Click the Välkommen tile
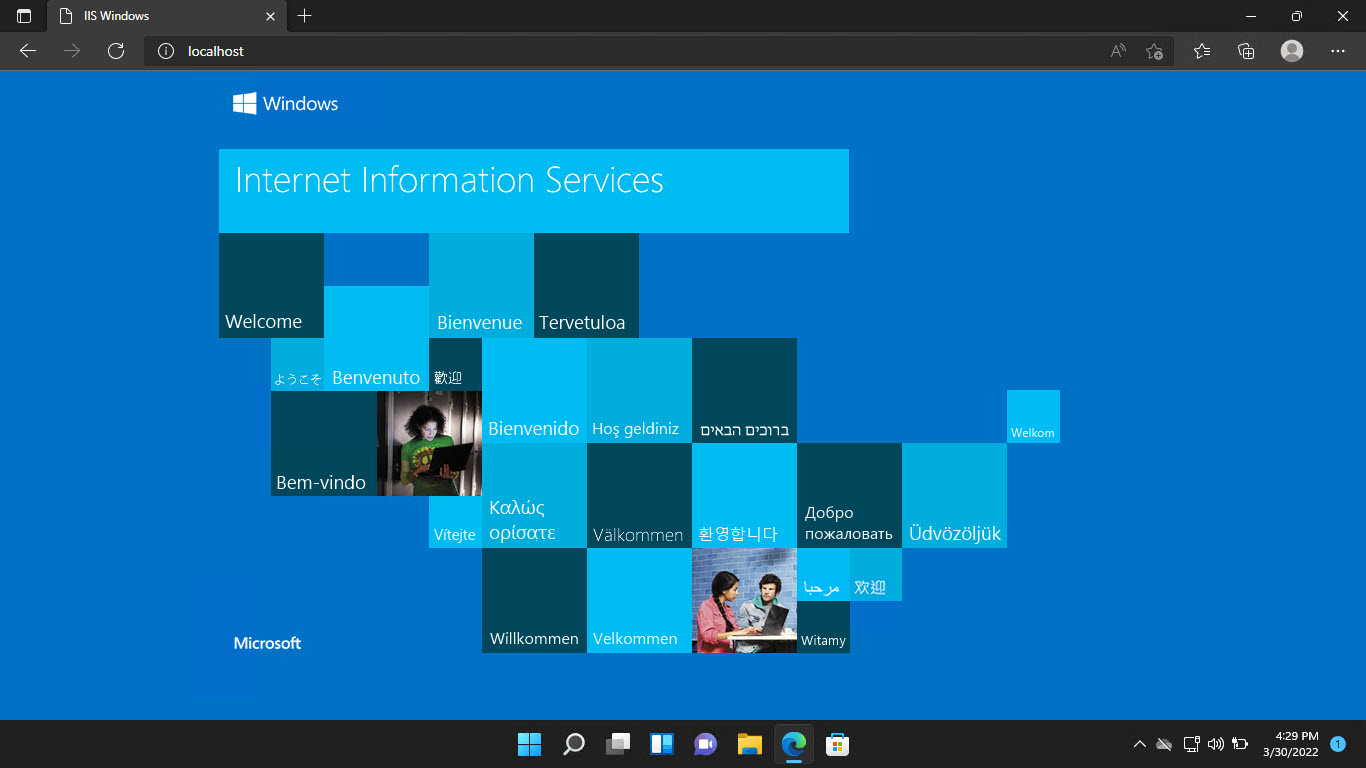 click(639, 495)
